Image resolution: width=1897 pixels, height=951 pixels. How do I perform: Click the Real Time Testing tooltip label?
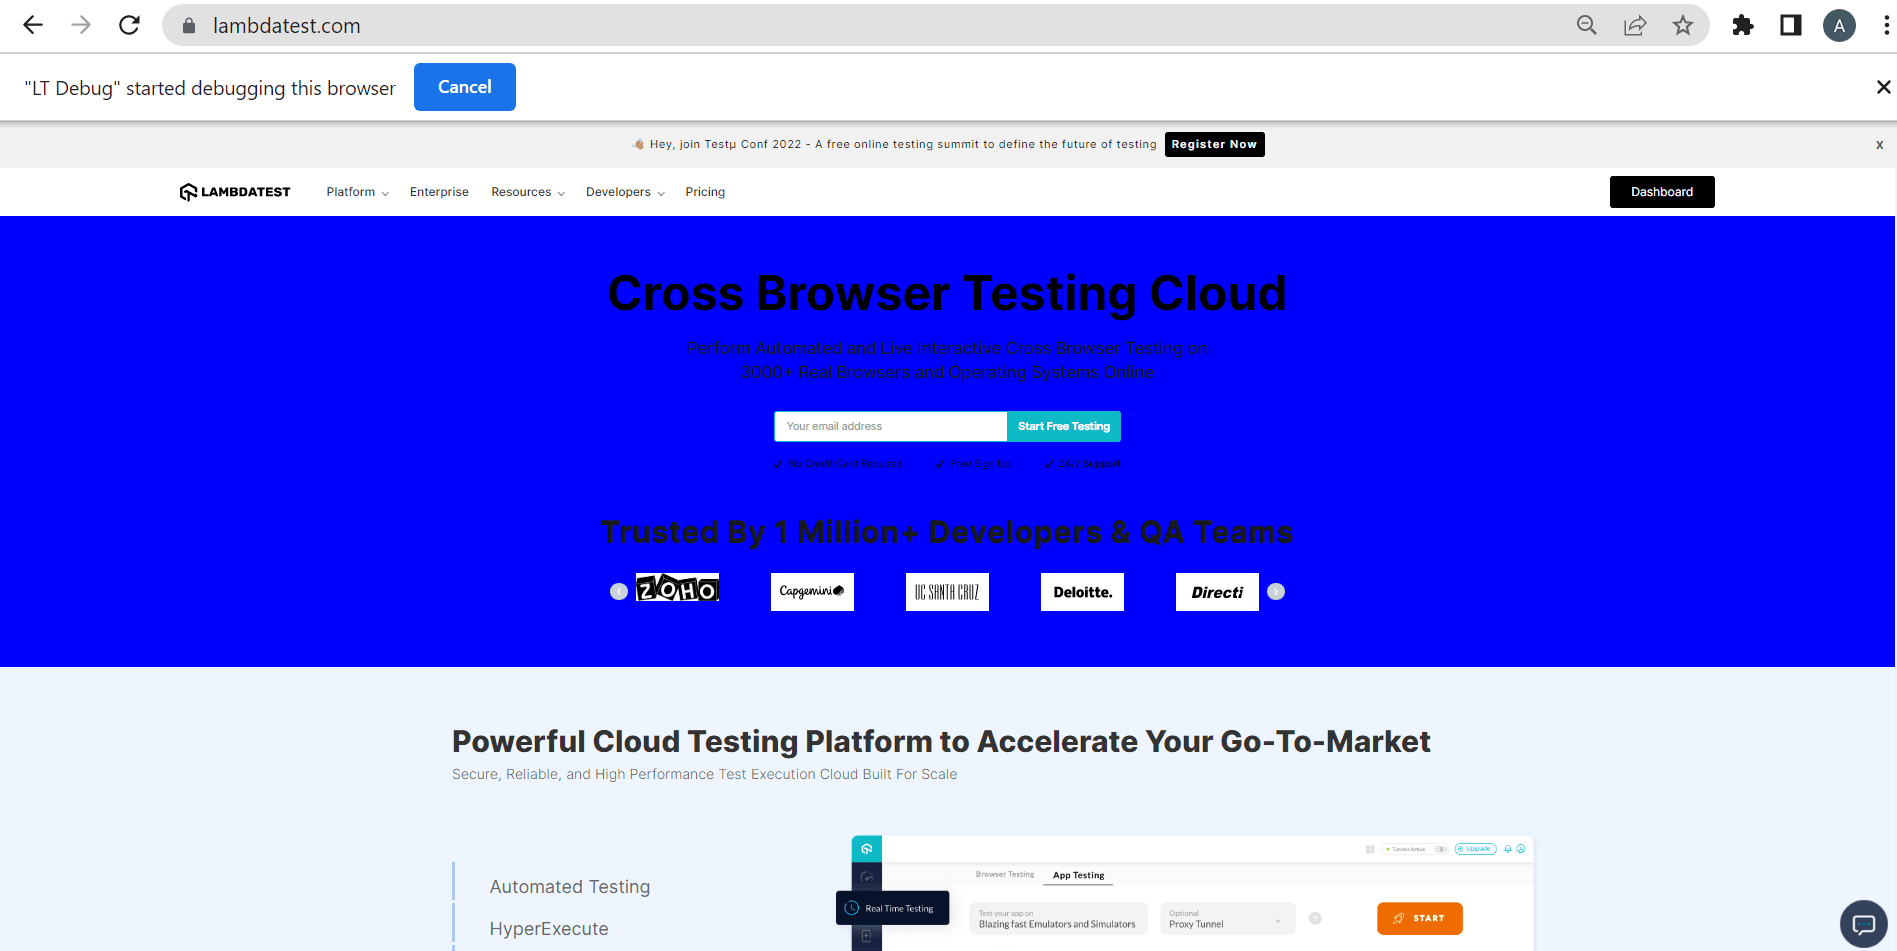(892, 908)
